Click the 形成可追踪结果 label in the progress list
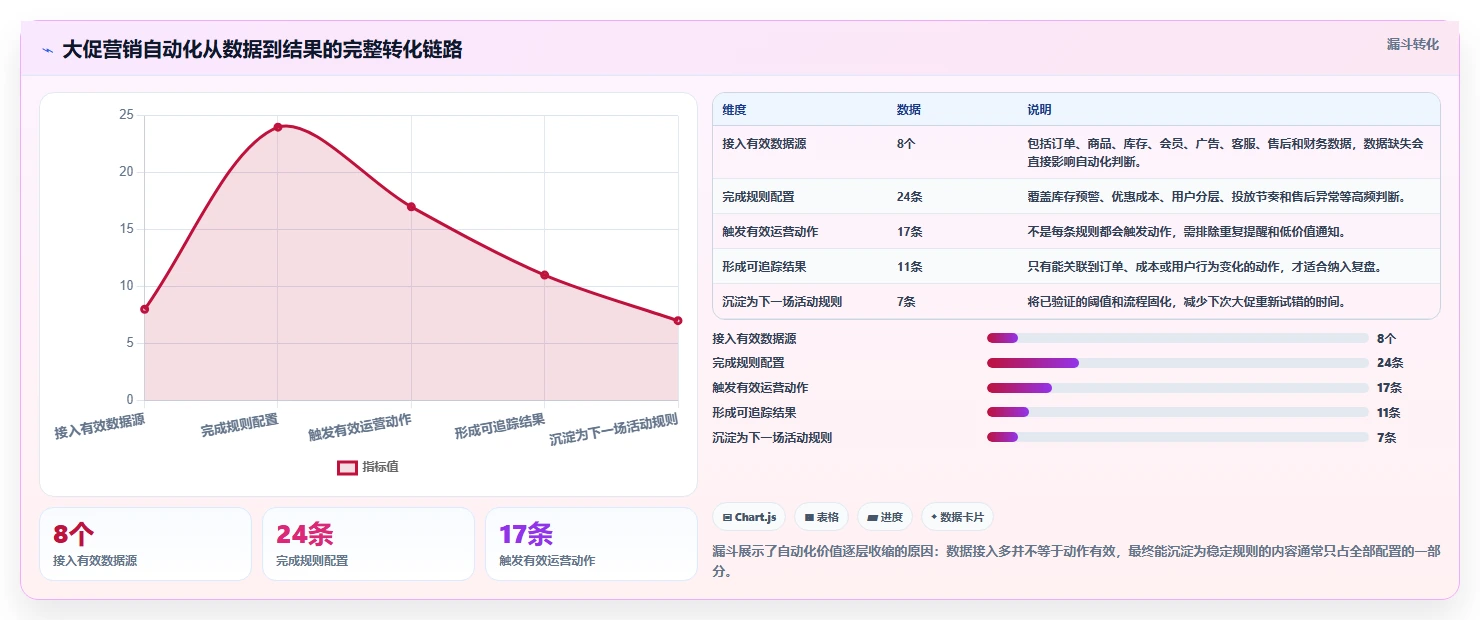 point(754,412)
